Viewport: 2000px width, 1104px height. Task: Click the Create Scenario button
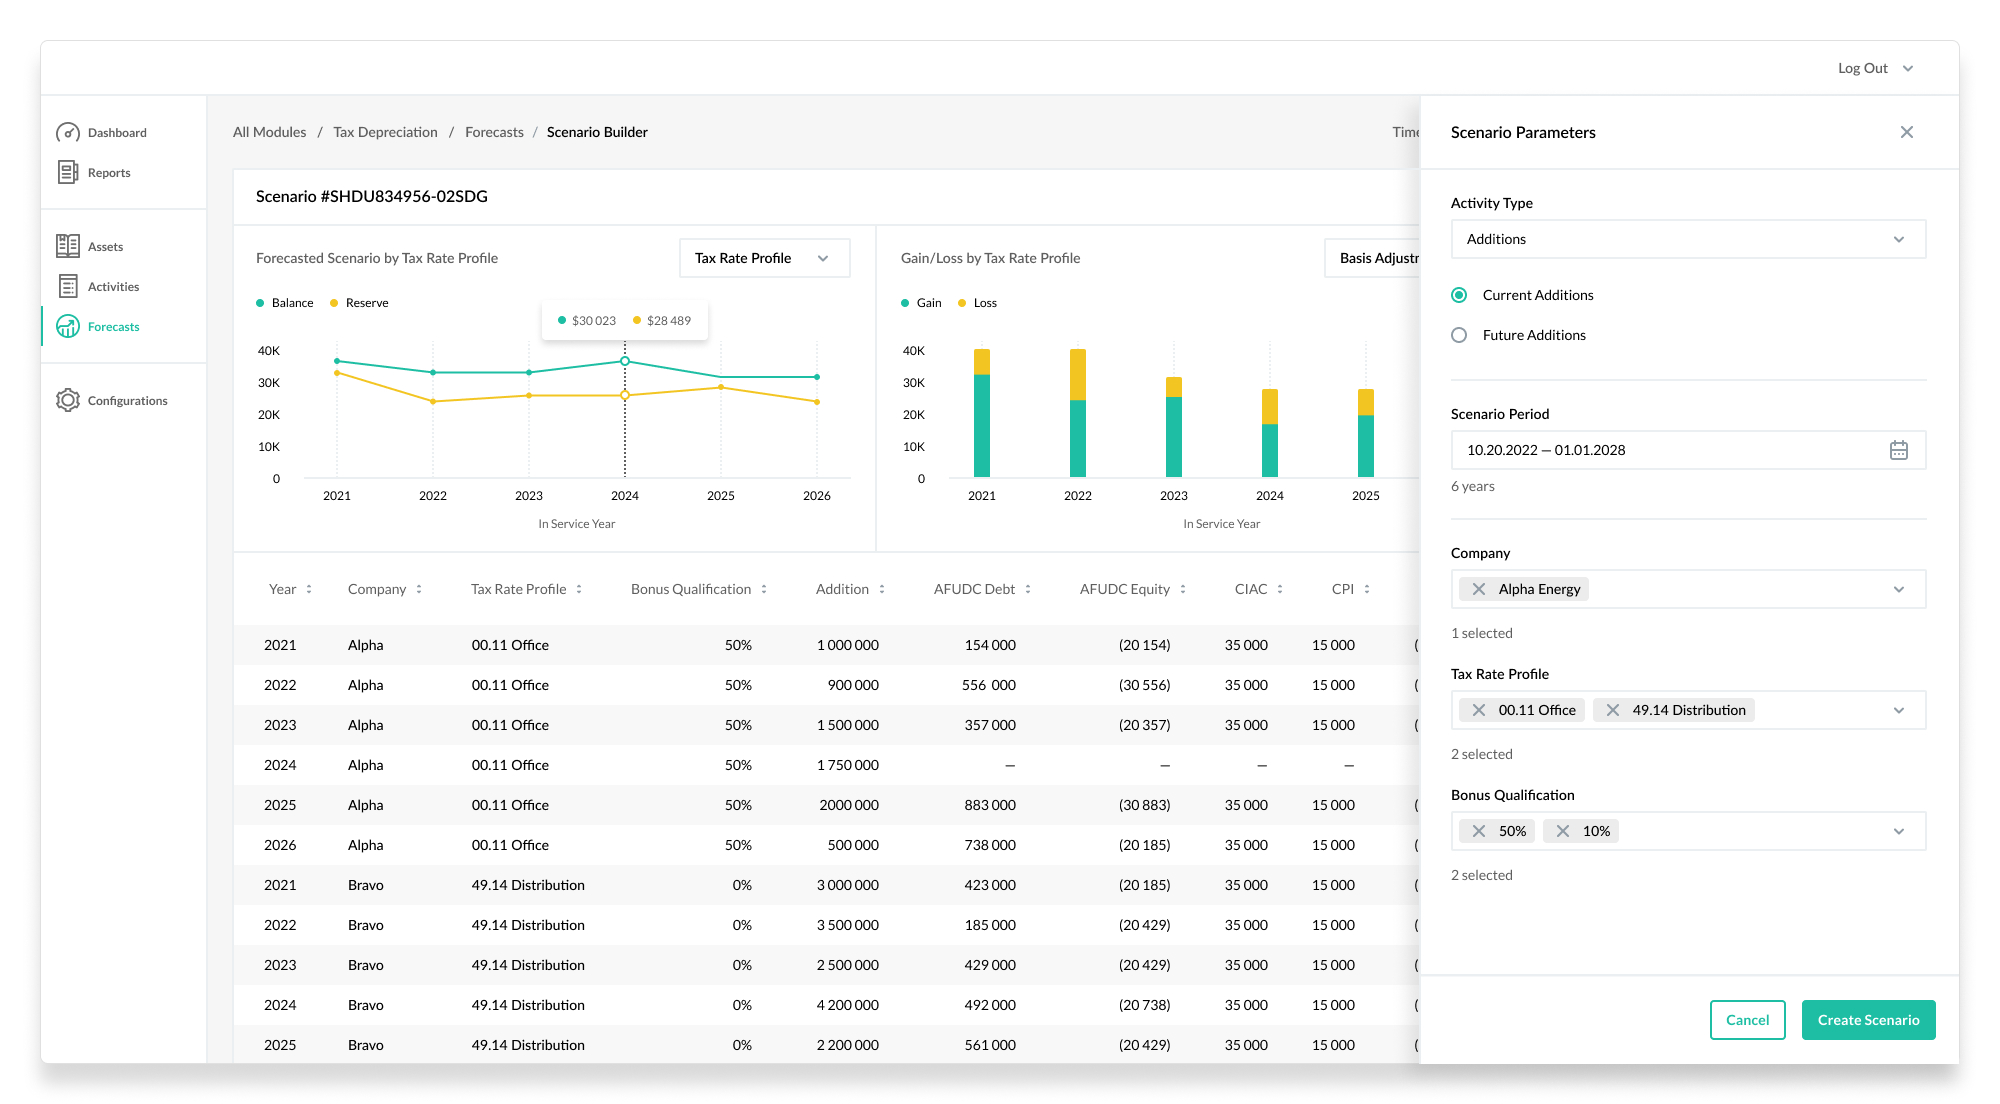tap(1868, 1020)
